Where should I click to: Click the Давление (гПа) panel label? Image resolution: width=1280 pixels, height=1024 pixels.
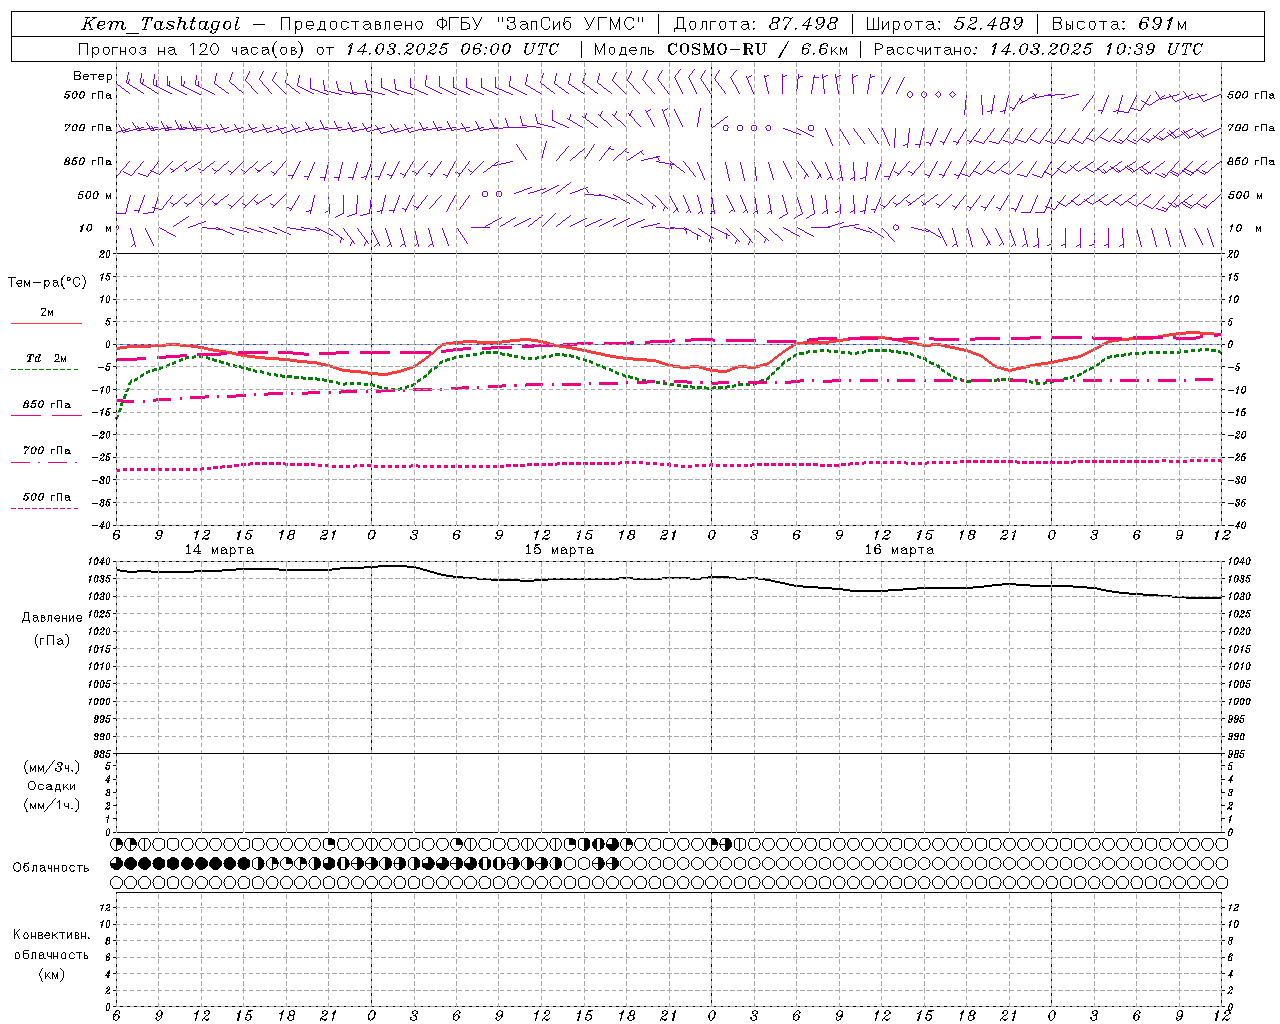pyautogui.click(x=52, y=629)
